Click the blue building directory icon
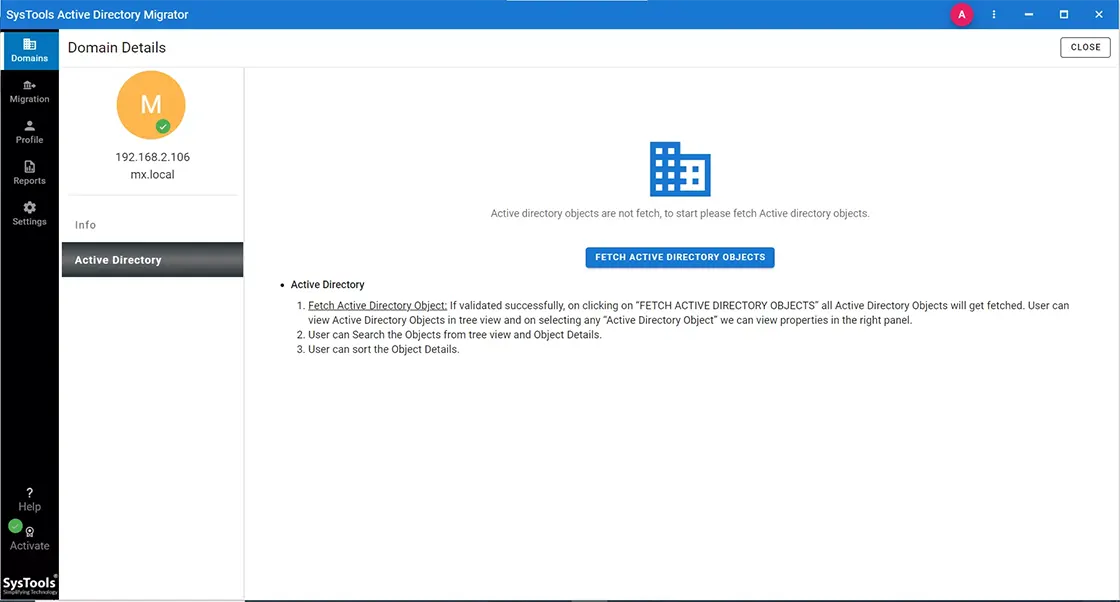This screenshot has height=602, width=1120. [680, 169]
